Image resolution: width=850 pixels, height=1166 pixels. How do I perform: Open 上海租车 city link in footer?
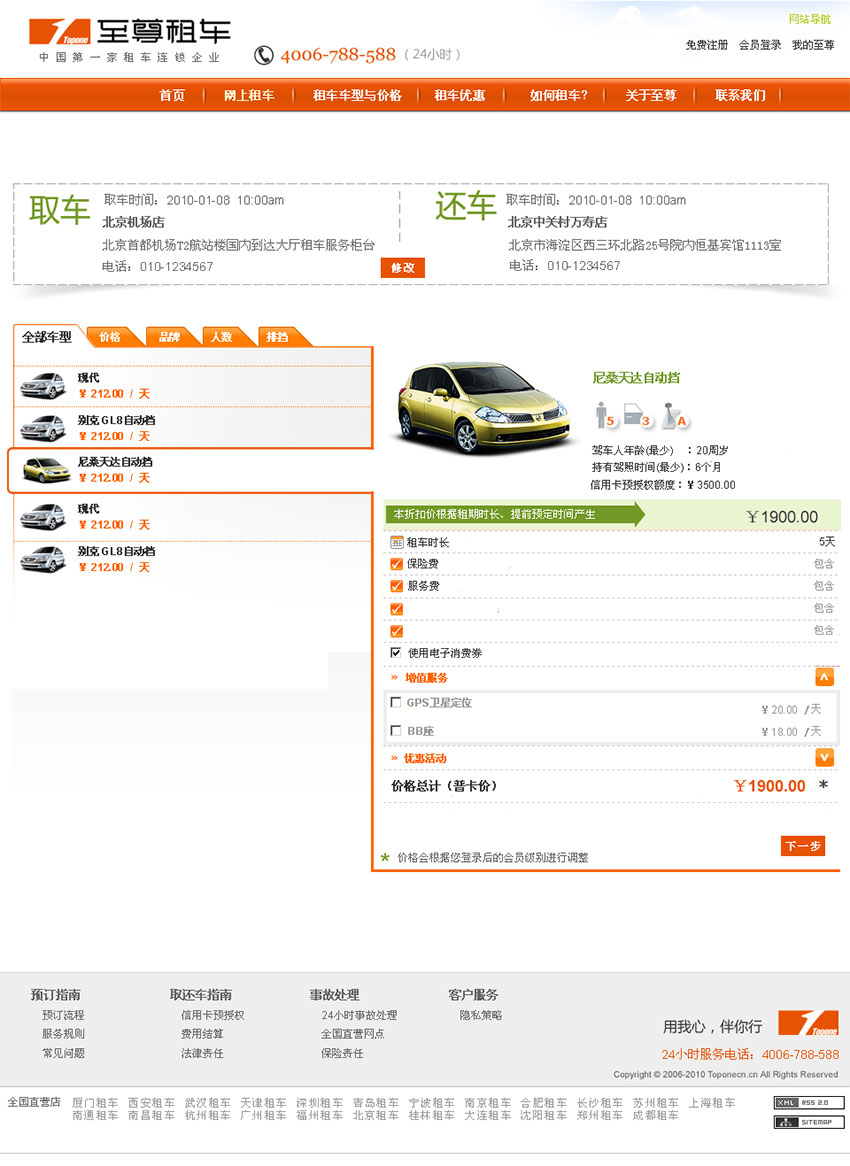coord(712,1103)
